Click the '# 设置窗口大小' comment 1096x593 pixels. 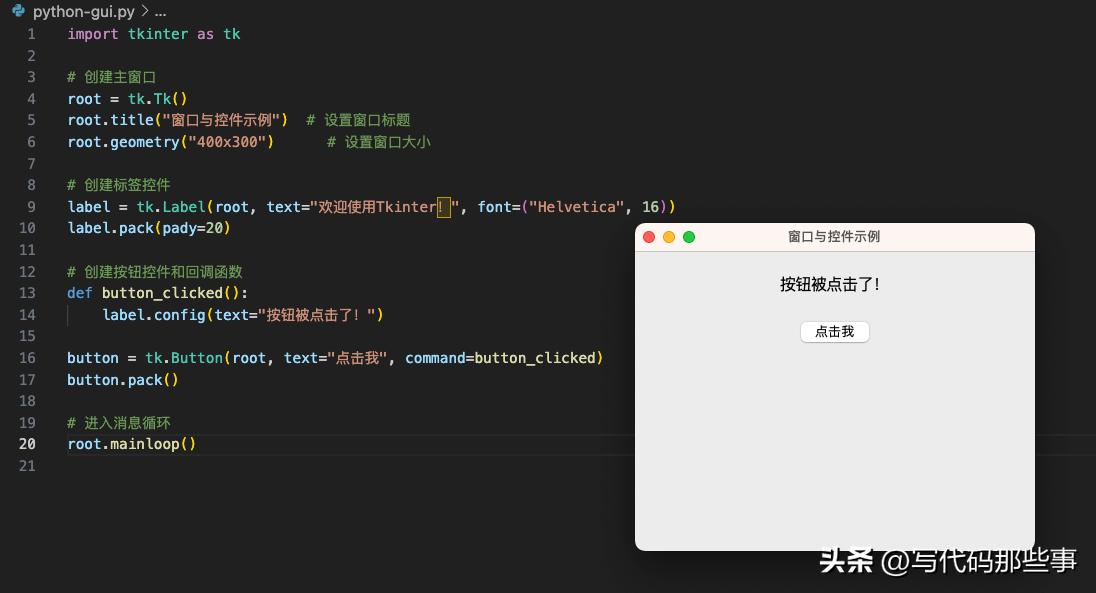(379, 142)
